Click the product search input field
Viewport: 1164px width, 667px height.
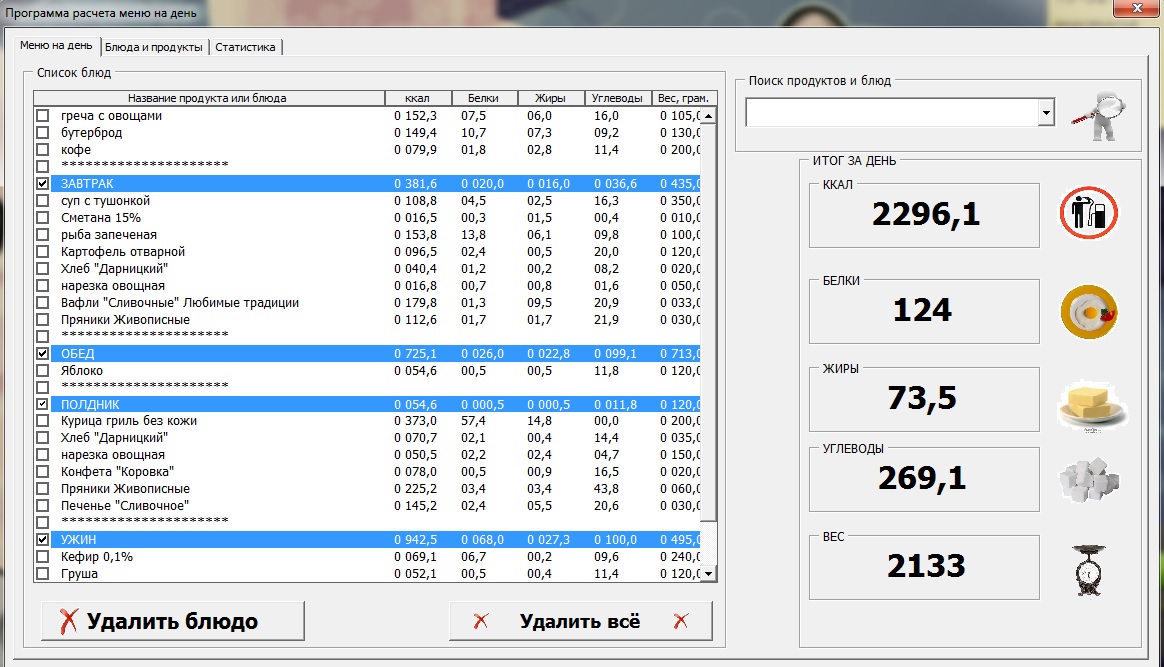coord(892,114)
